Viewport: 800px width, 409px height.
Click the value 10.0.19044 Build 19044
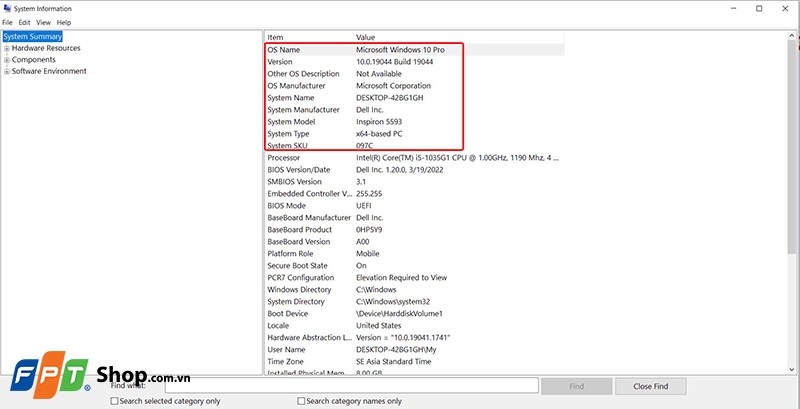(x=395, y=62)
